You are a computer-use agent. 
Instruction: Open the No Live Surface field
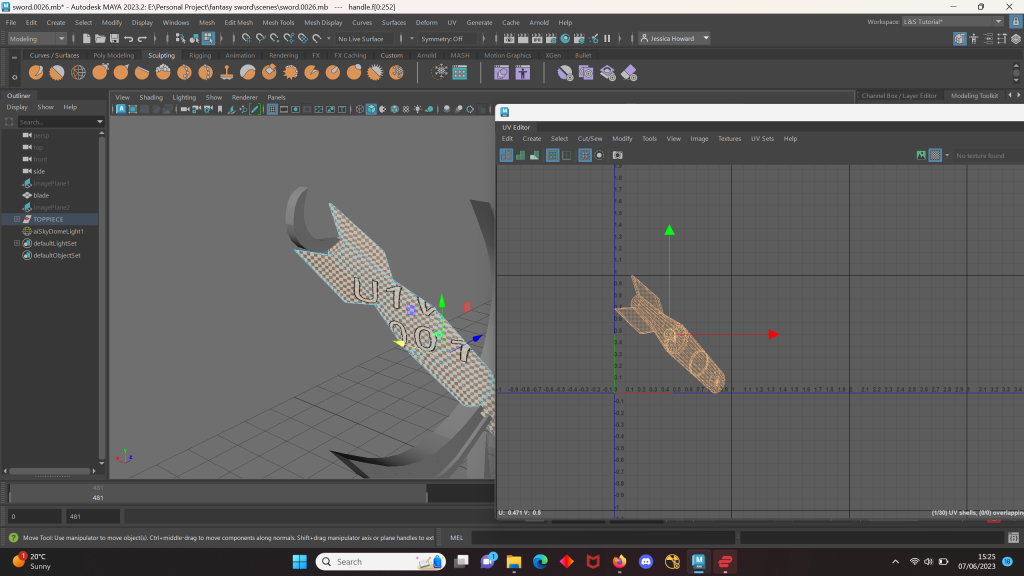364,39
